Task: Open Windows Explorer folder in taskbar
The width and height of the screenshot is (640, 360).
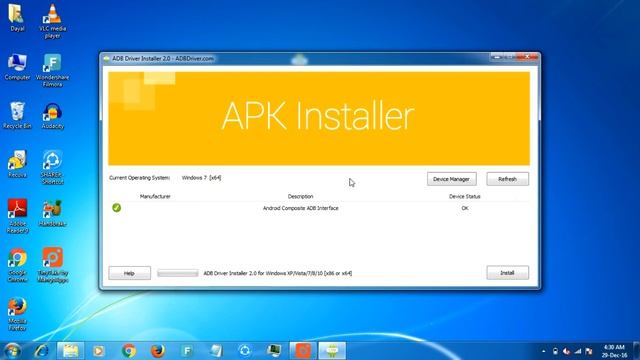Action: click(x=71, y=351)
